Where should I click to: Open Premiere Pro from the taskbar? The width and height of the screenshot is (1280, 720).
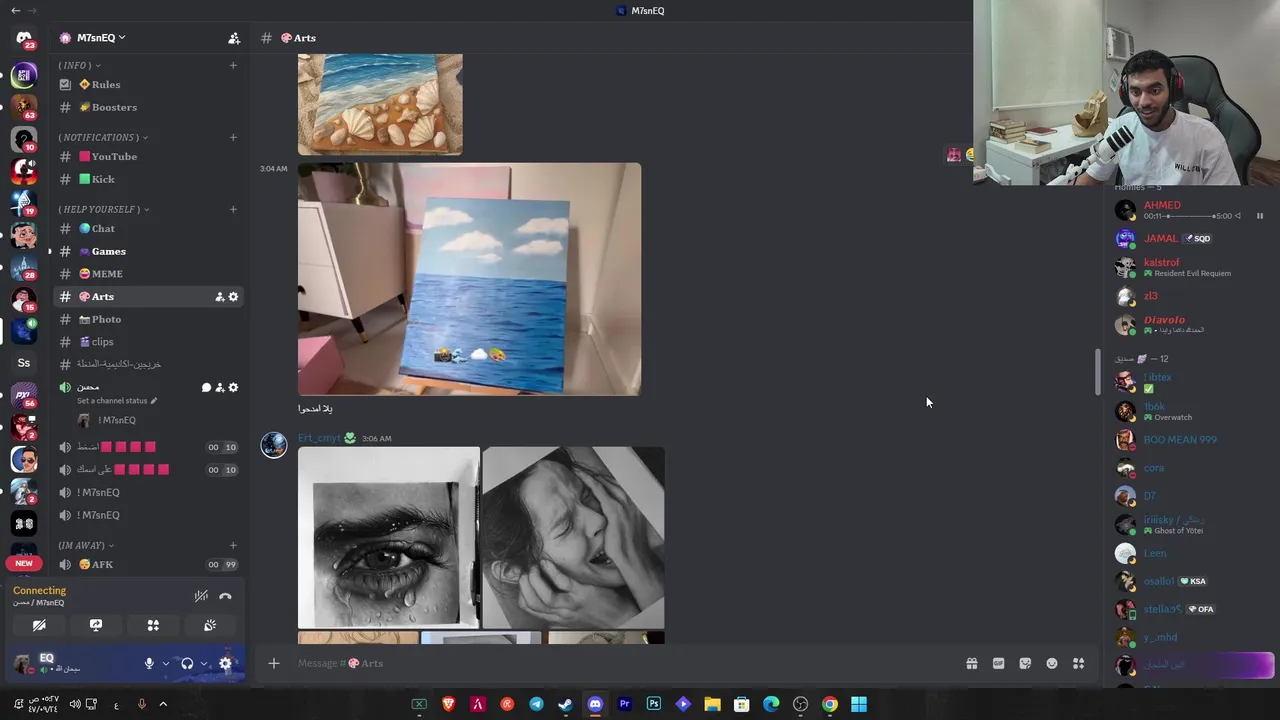[624, 704]
